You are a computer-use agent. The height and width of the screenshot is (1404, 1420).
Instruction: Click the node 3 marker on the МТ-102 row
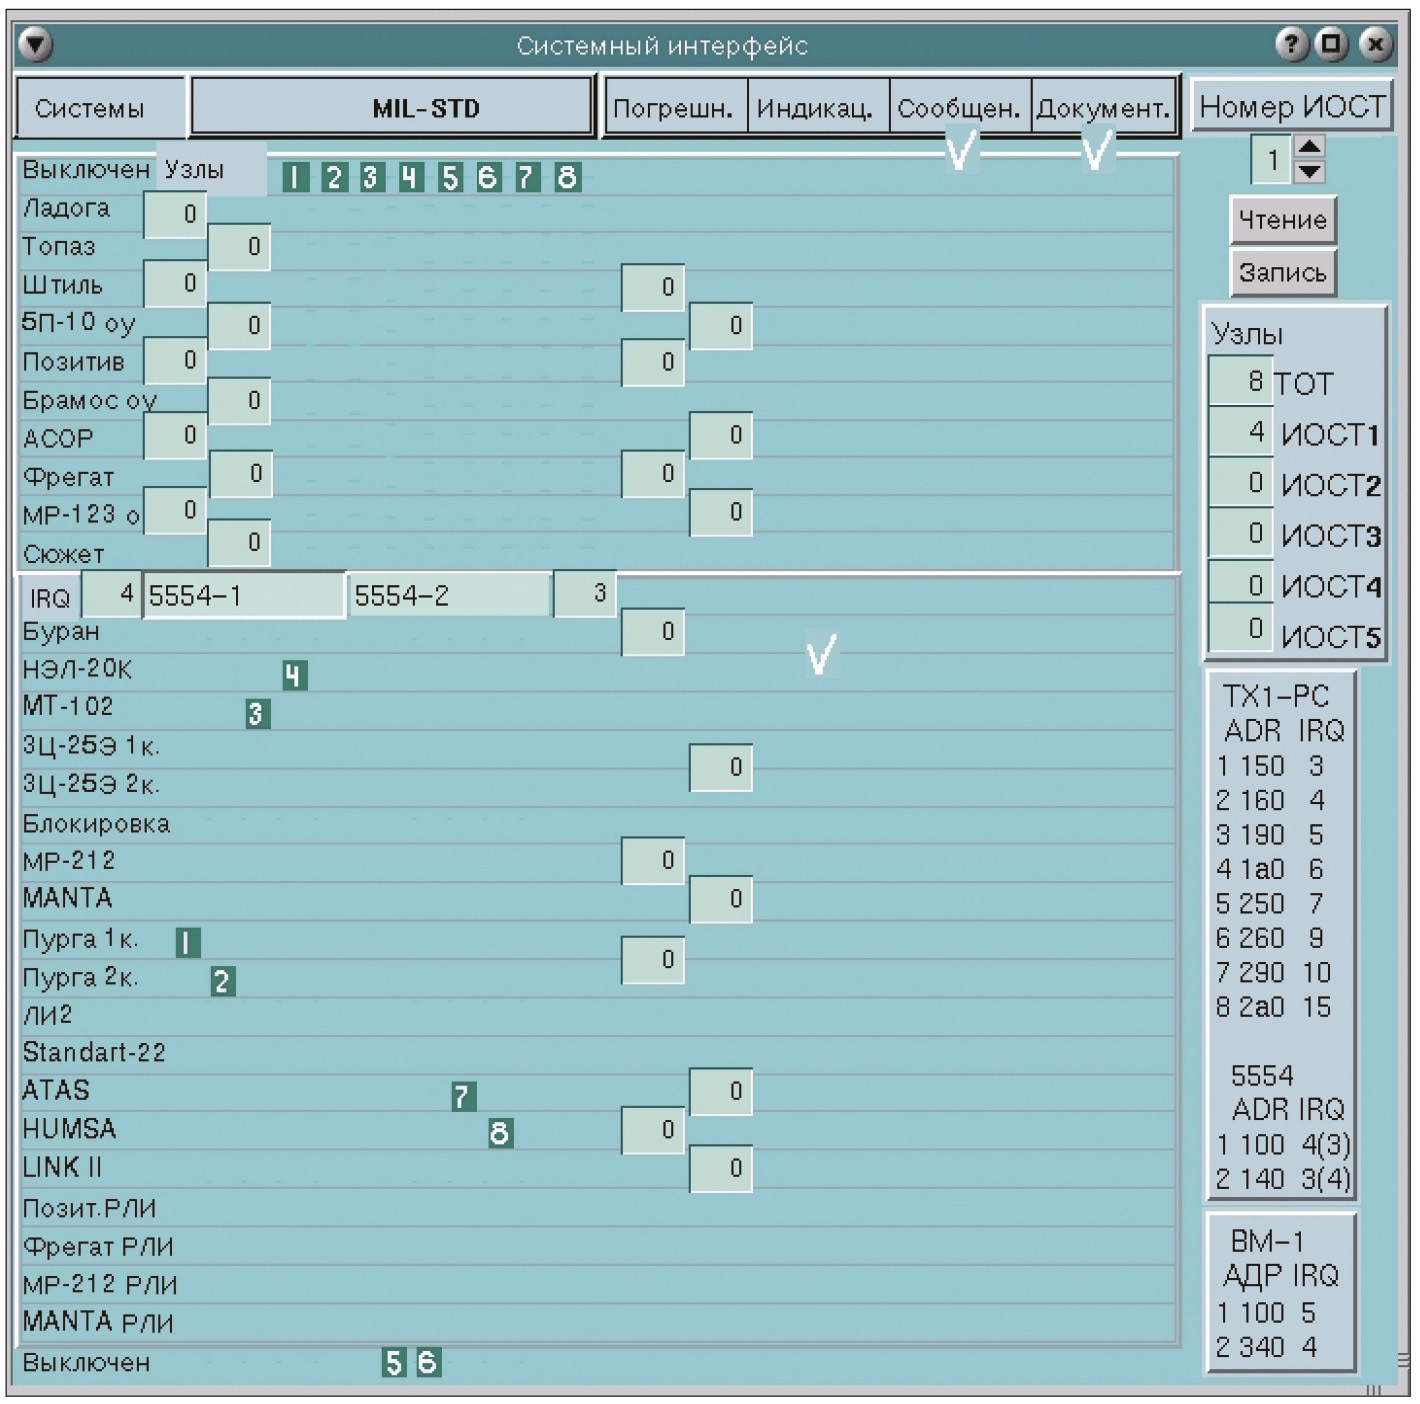coord(257,714)
